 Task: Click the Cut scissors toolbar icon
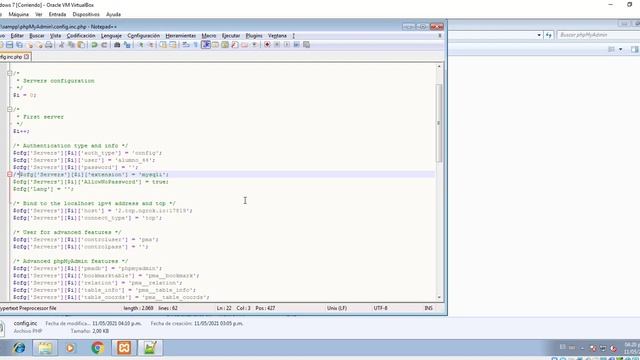(x=61, y=44)
